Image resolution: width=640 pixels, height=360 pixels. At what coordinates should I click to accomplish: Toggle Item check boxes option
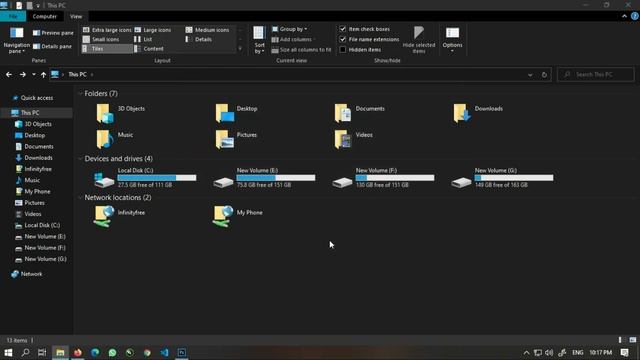(x=343, y=29)
